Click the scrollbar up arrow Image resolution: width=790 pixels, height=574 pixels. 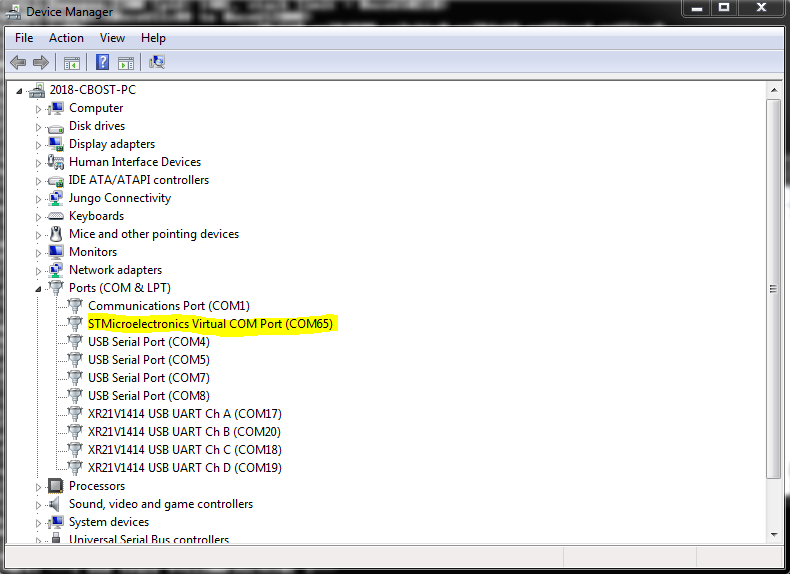(773, 90)
